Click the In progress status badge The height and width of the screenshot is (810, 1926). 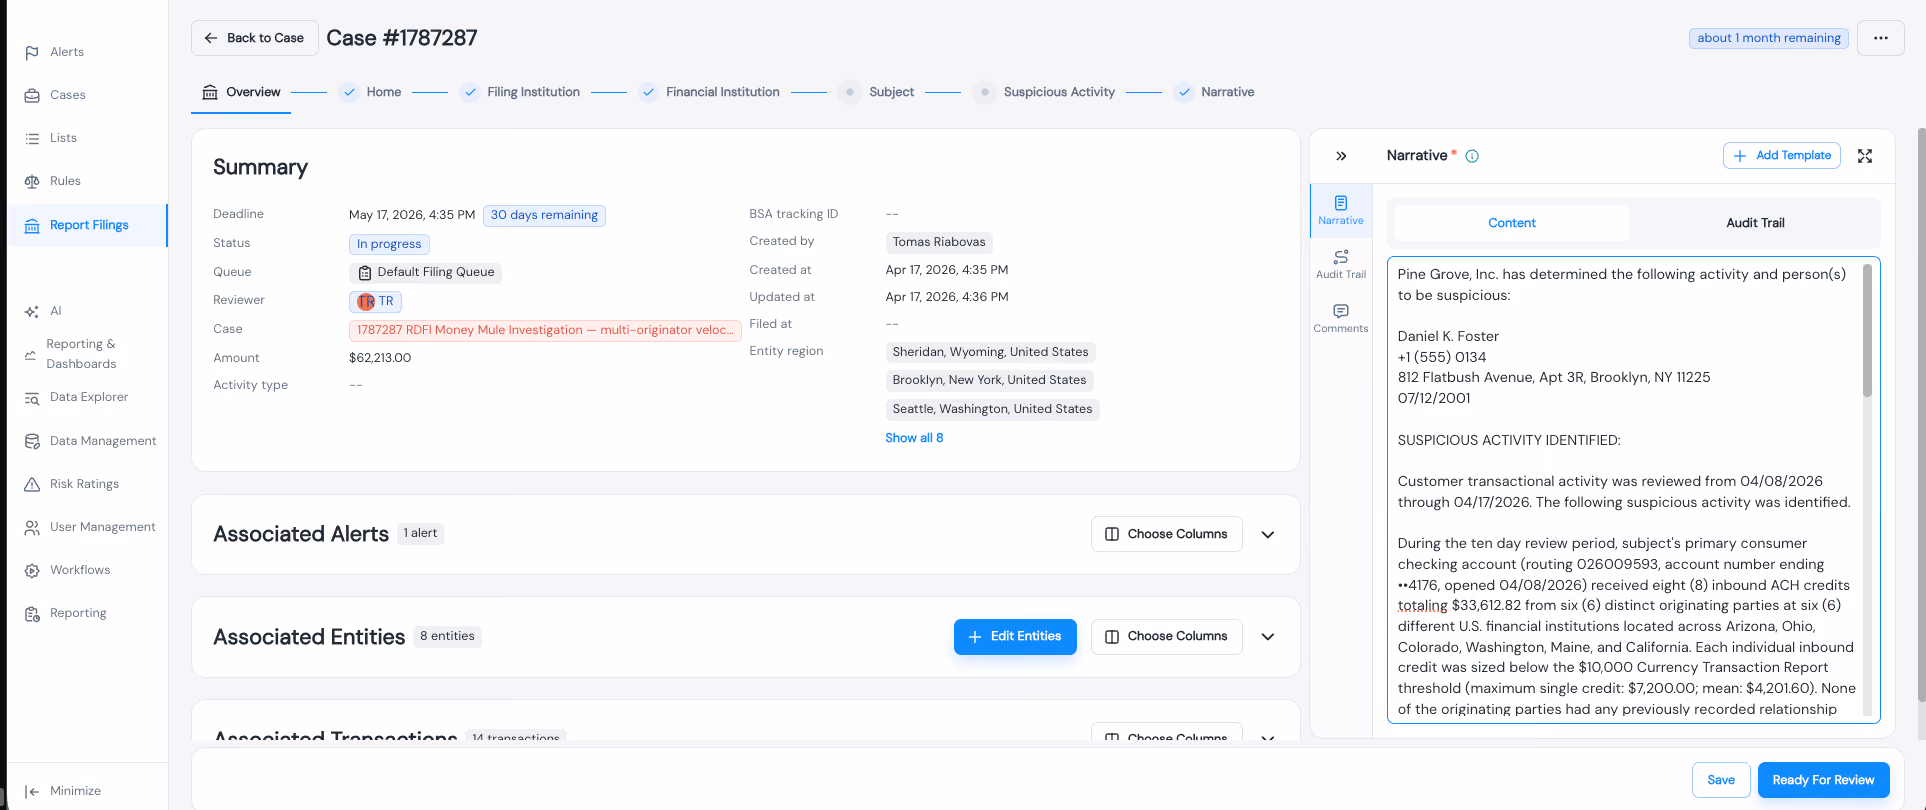pyautogui.click(x=389, y=244)
